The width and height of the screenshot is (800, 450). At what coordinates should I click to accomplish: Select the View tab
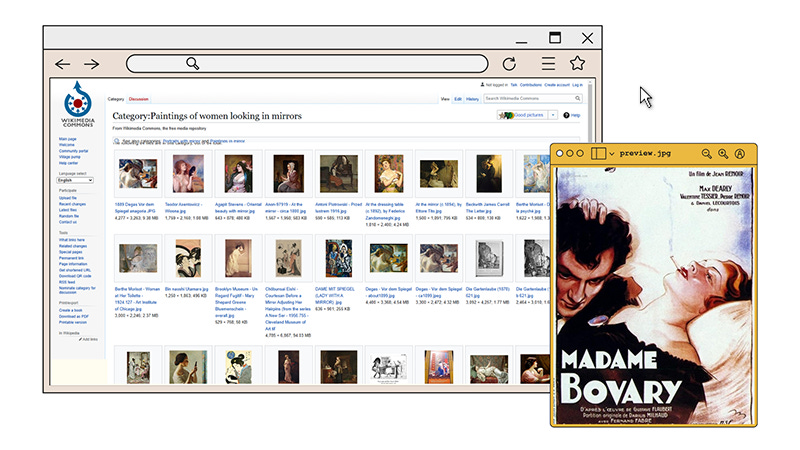(x=445, y=99)
